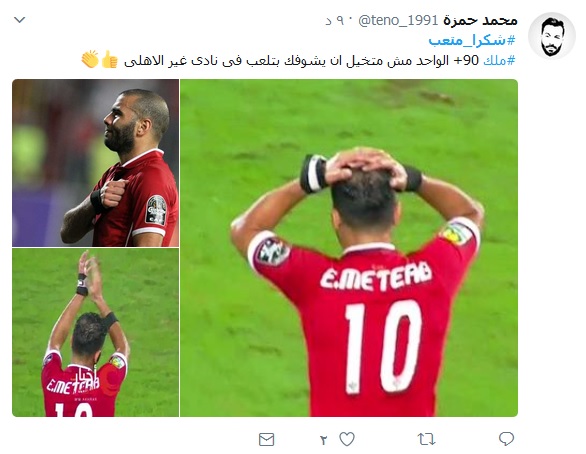
Task: Click the like count number ٢
Action: [324, 440]
